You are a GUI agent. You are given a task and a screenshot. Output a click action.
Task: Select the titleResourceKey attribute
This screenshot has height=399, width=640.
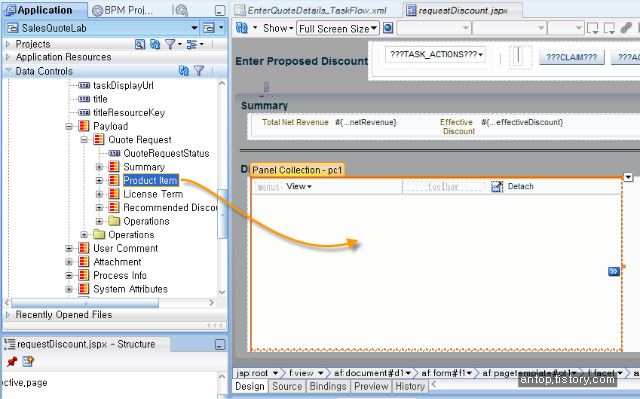pos(129,112)
